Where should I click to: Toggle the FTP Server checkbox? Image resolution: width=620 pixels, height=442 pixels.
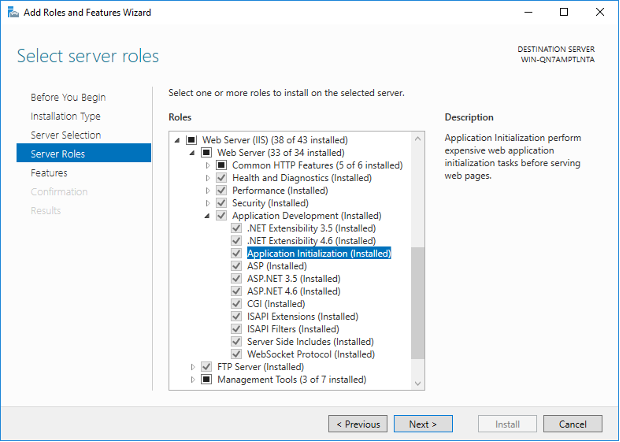click(207, 367)
